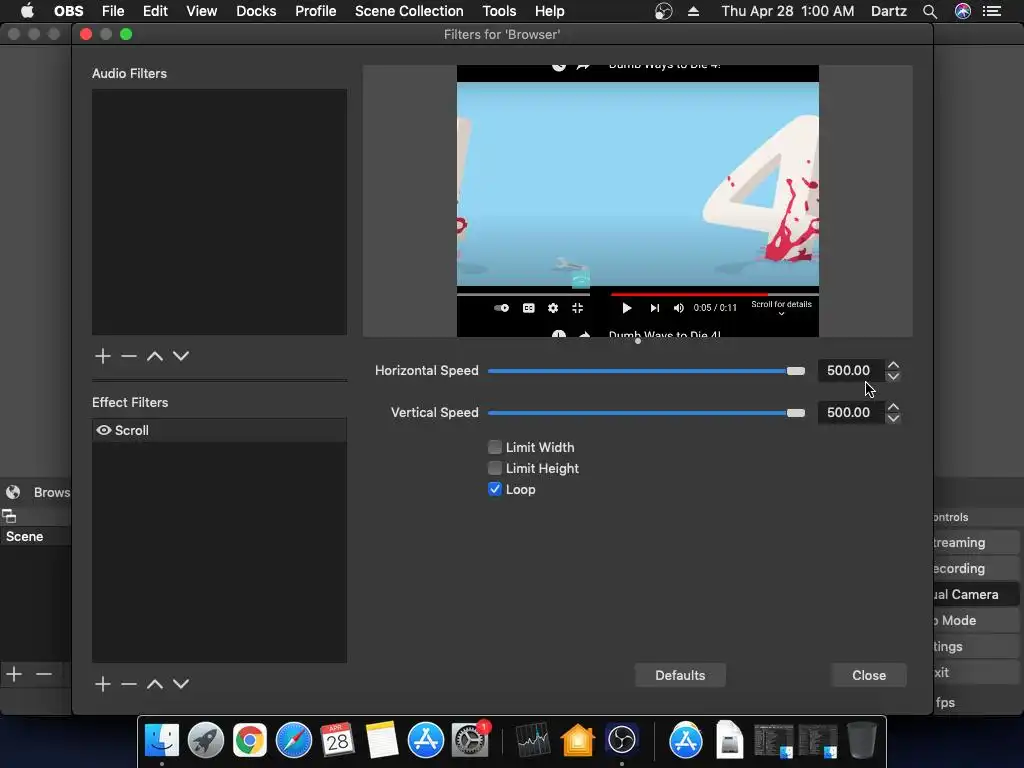Open the View menu

[x=201, y=11]
